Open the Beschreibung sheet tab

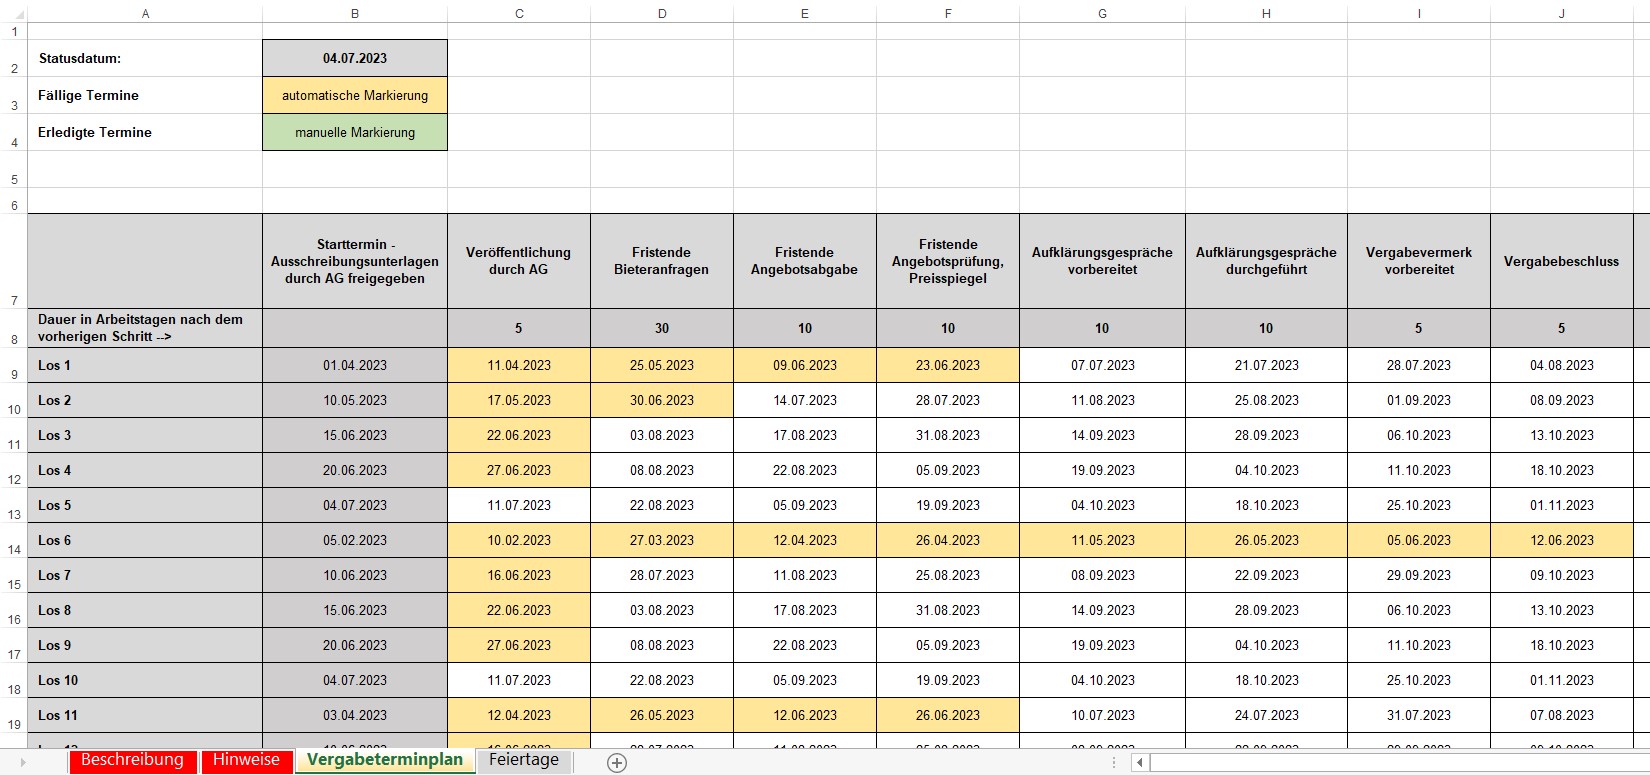pyautogui.click(x=132, y=760)
